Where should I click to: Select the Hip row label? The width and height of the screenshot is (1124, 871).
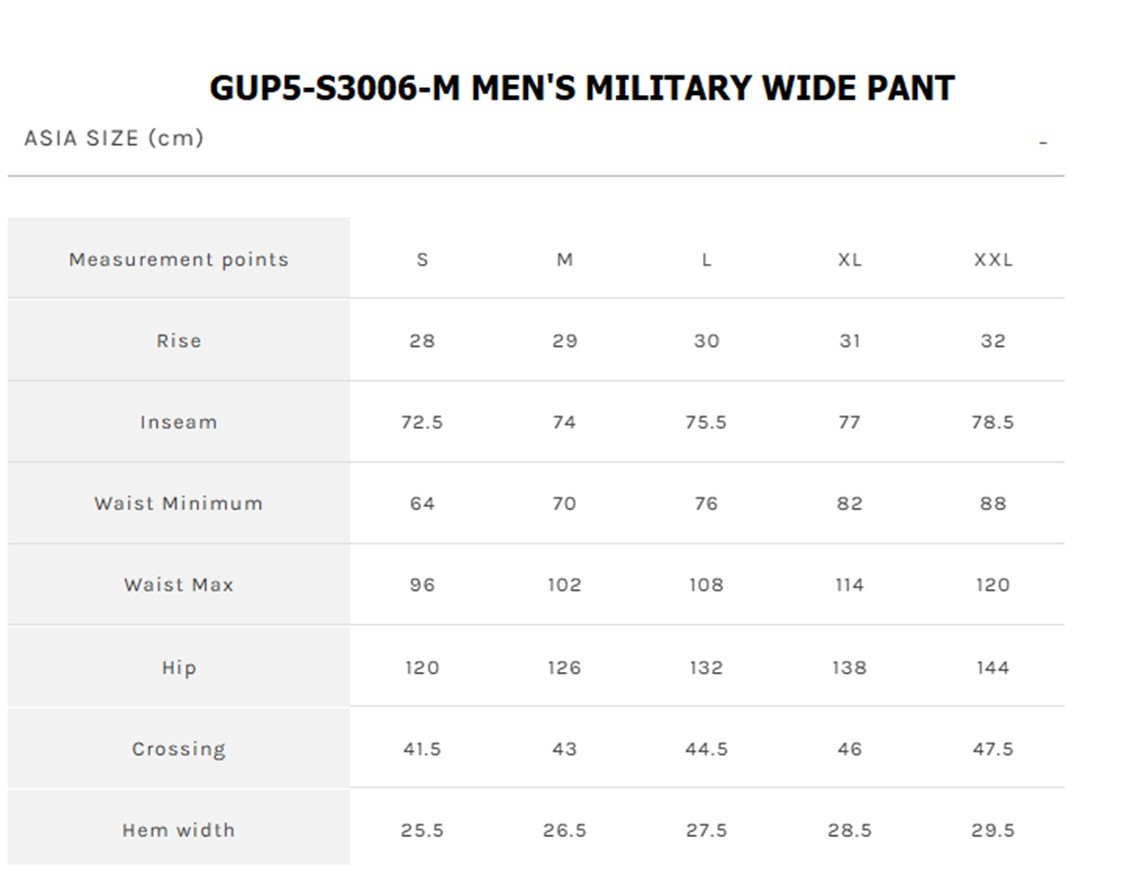[x=178, y=667]
